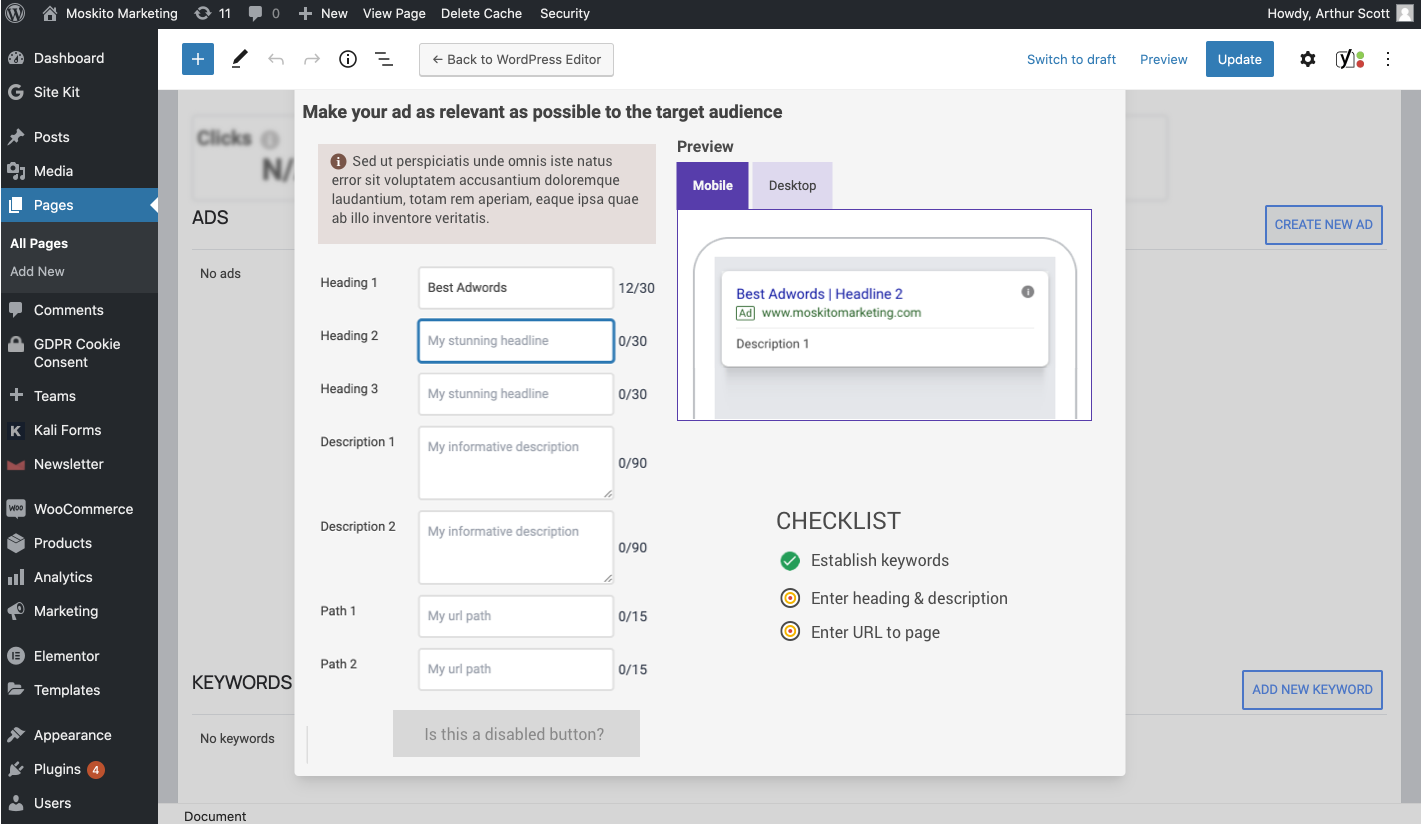The image size is (1421, 824).
Task: Select Pages in sidebar
Action: (x=79, y=205)
